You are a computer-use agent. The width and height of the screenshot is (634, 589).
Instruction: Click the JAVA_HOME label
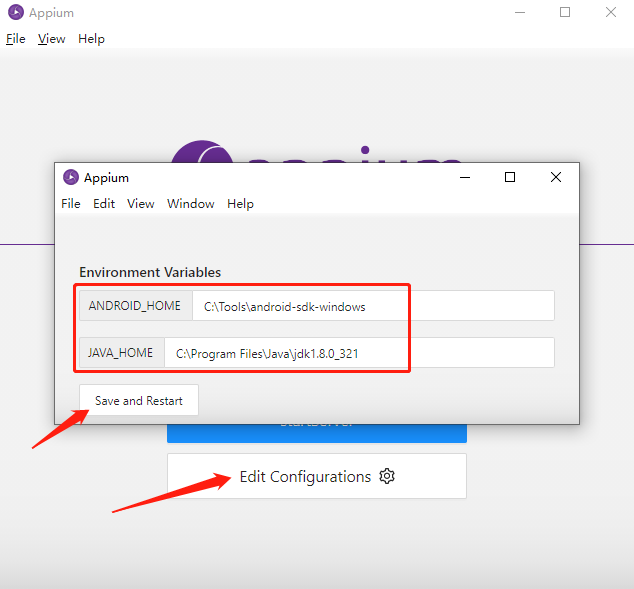click(120, 353)
